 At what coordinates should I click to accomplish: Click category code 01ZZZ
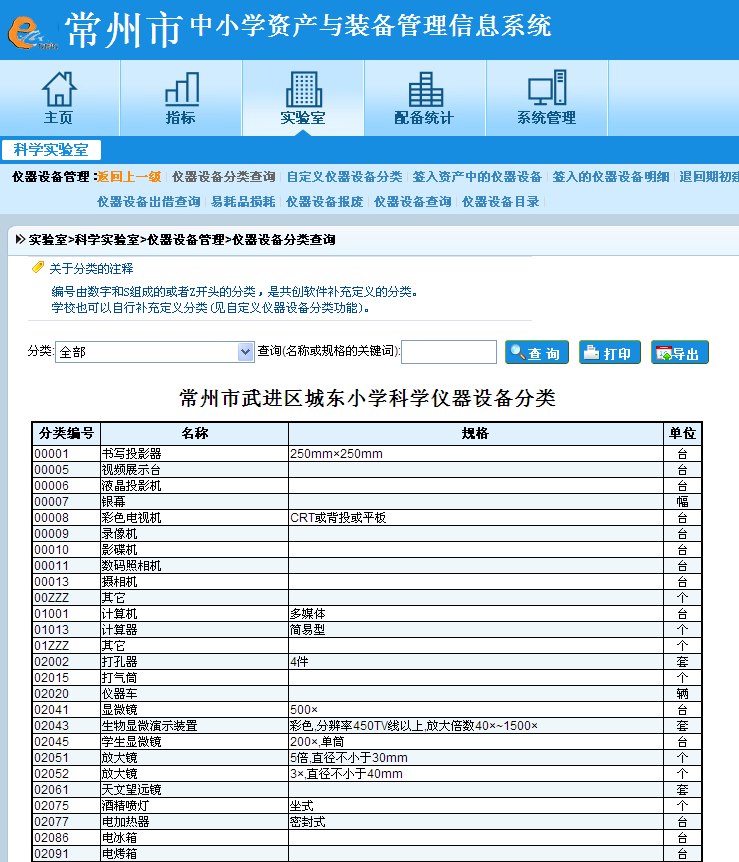click(67, 646)
